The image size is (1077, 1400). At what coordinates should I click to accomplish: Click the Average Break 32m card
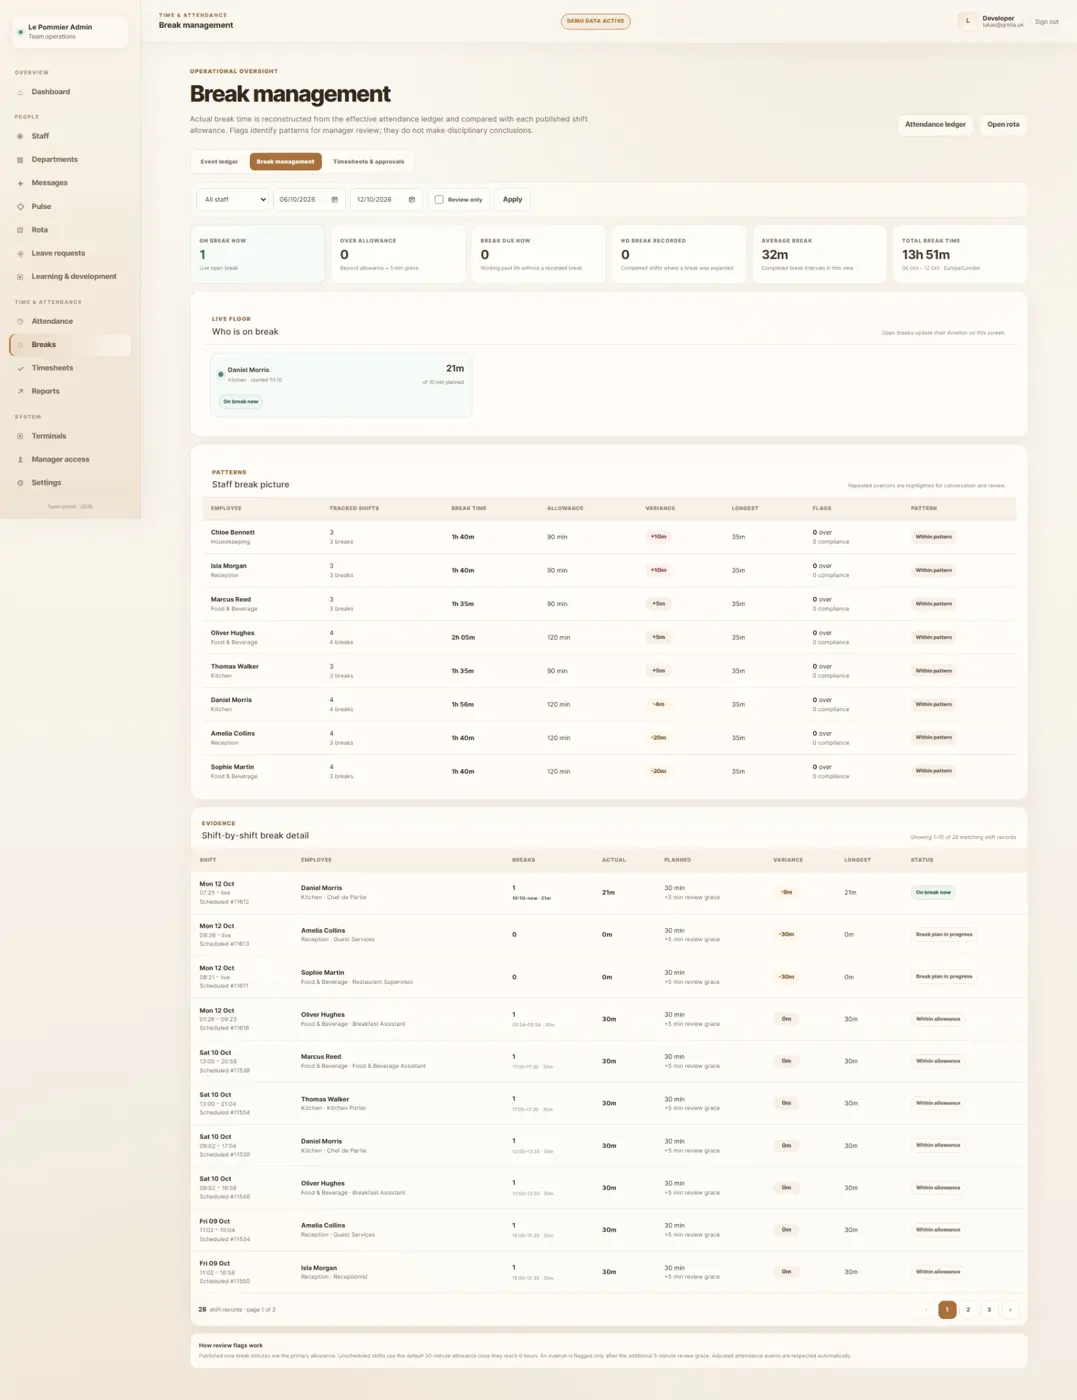point(819,254)
